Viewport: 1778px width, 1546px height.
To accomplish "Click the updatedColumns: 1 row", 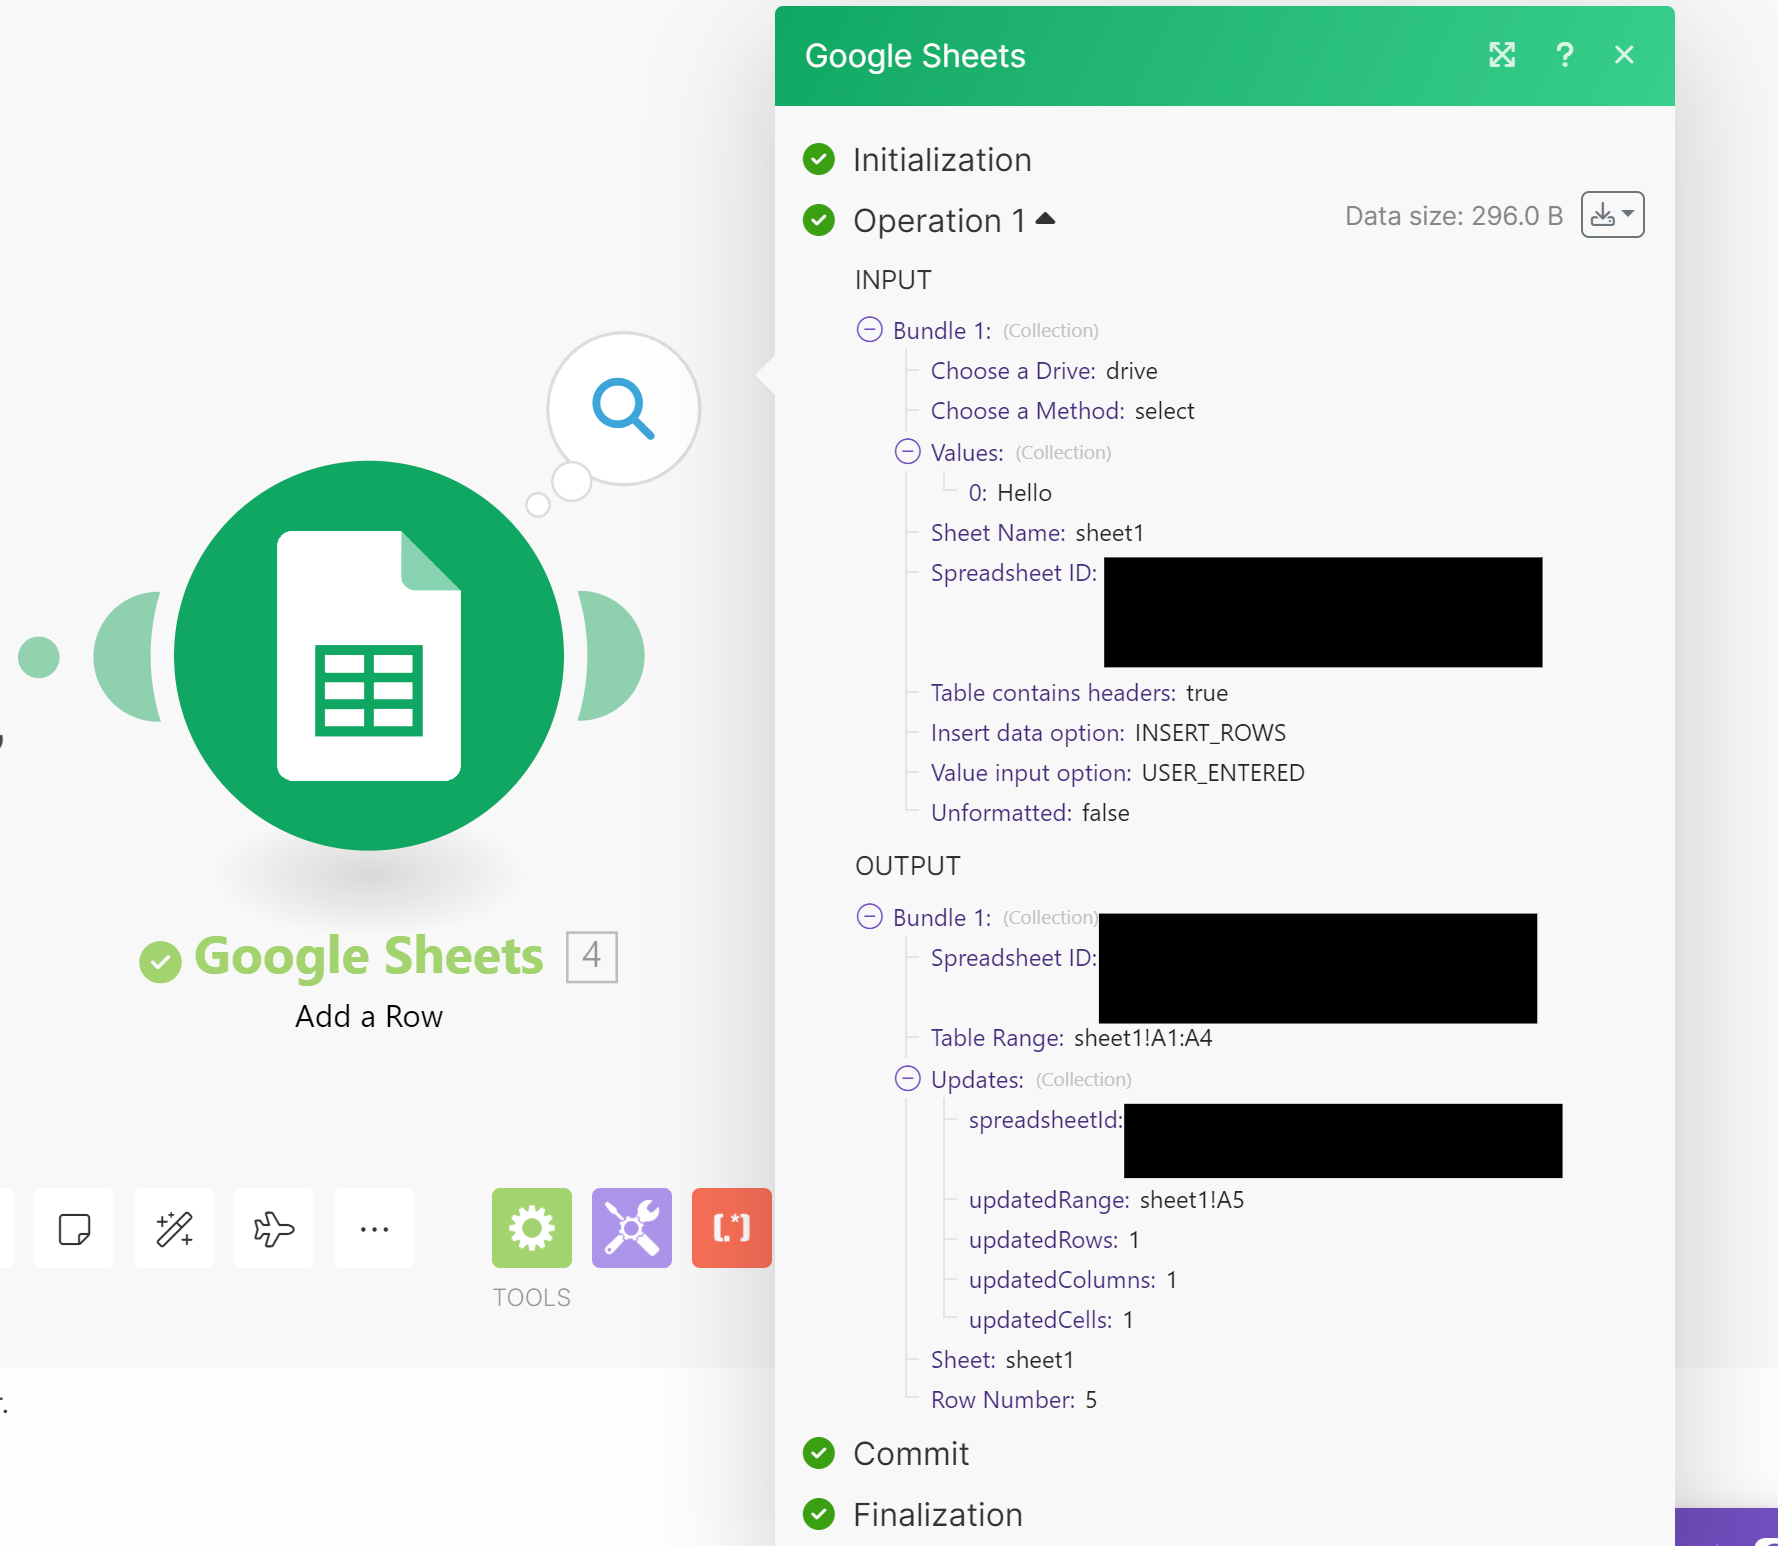I will click(x=1073, y=1280).
